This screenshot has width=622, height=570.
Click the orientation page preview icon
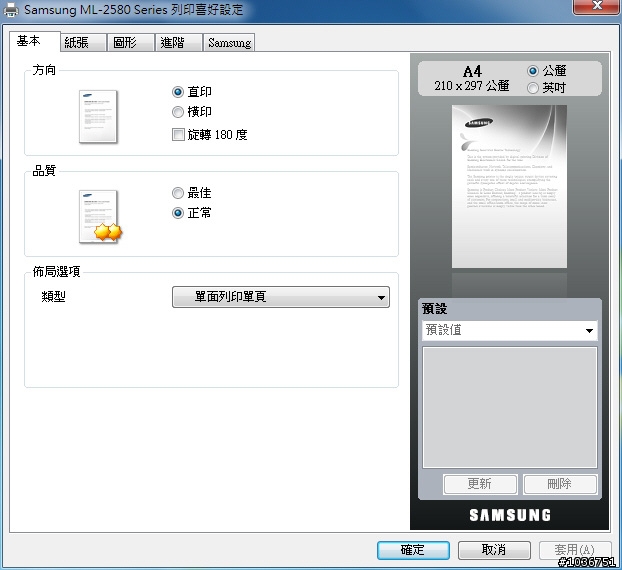(x=98, y=116)
